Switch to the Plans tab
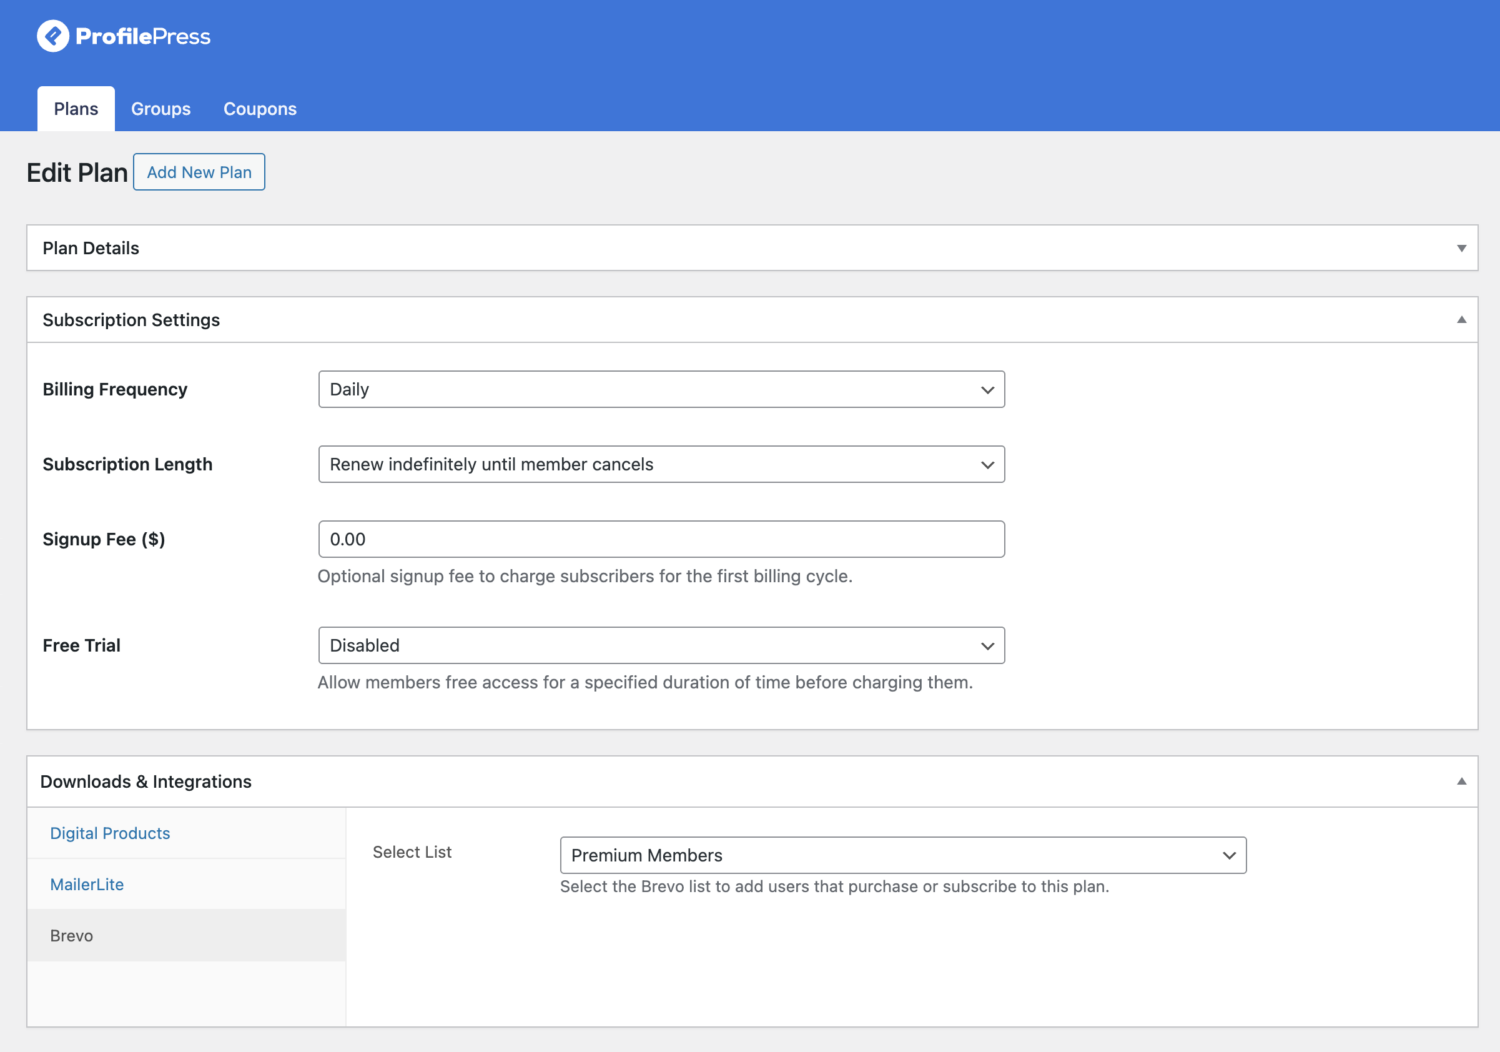The height and width of the screenshot is (1052, 1500). point(76,109)
